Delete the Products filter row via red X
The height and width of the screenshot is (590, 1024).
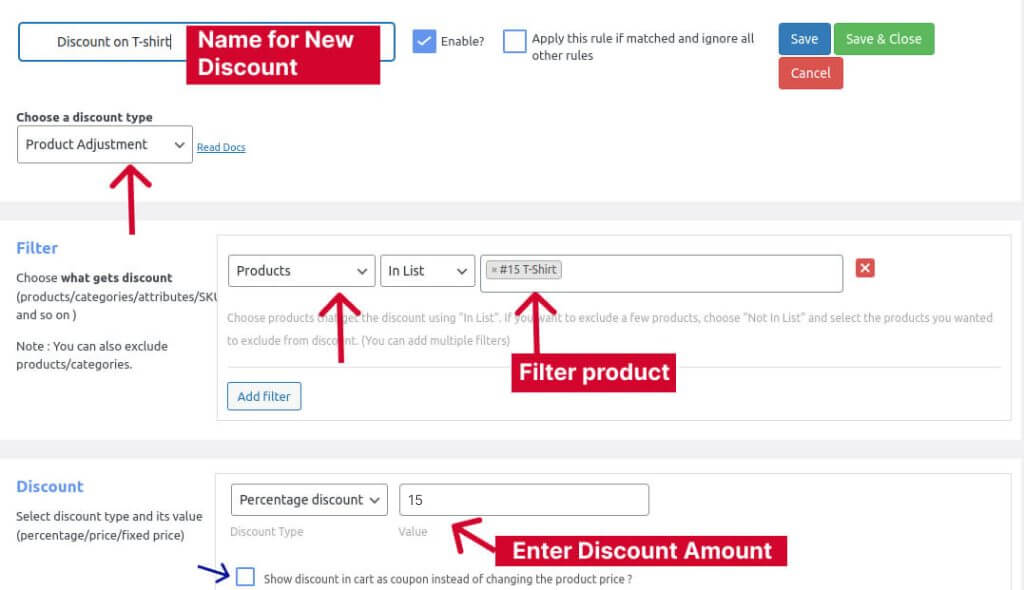(x=864, y=268)
